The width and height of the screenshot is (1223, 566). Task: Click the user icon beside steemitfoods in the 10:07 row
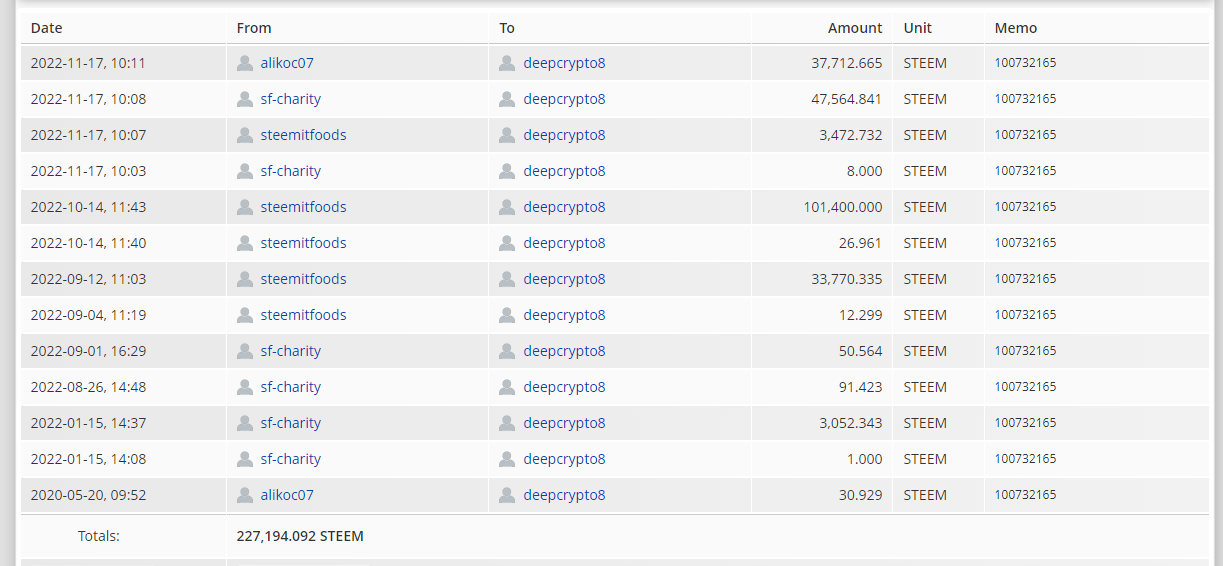coord(245,135)
